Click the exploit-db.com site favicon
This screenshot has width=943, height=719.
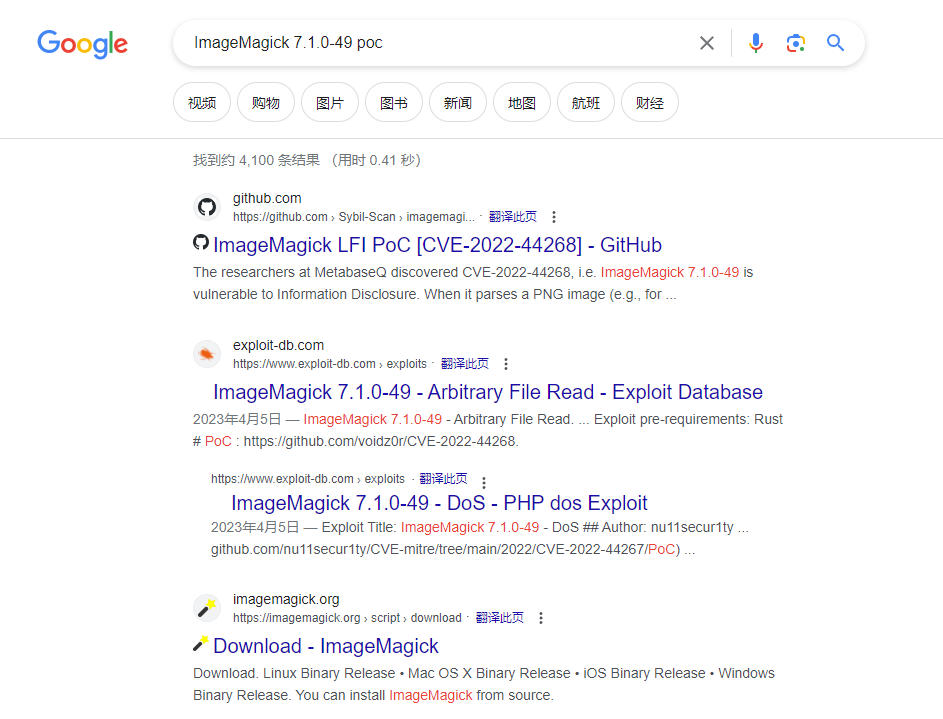click(207, 354)
